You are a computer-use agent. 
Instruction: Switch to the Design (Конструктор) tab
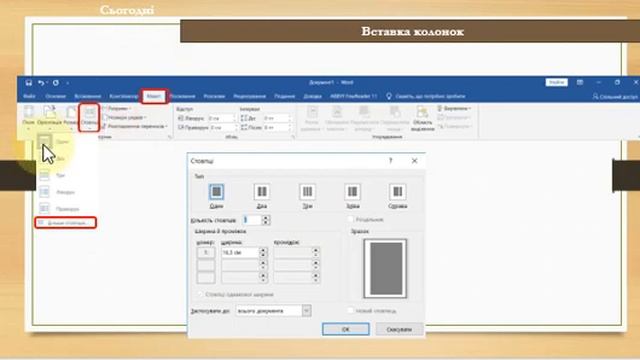point(124,96)
